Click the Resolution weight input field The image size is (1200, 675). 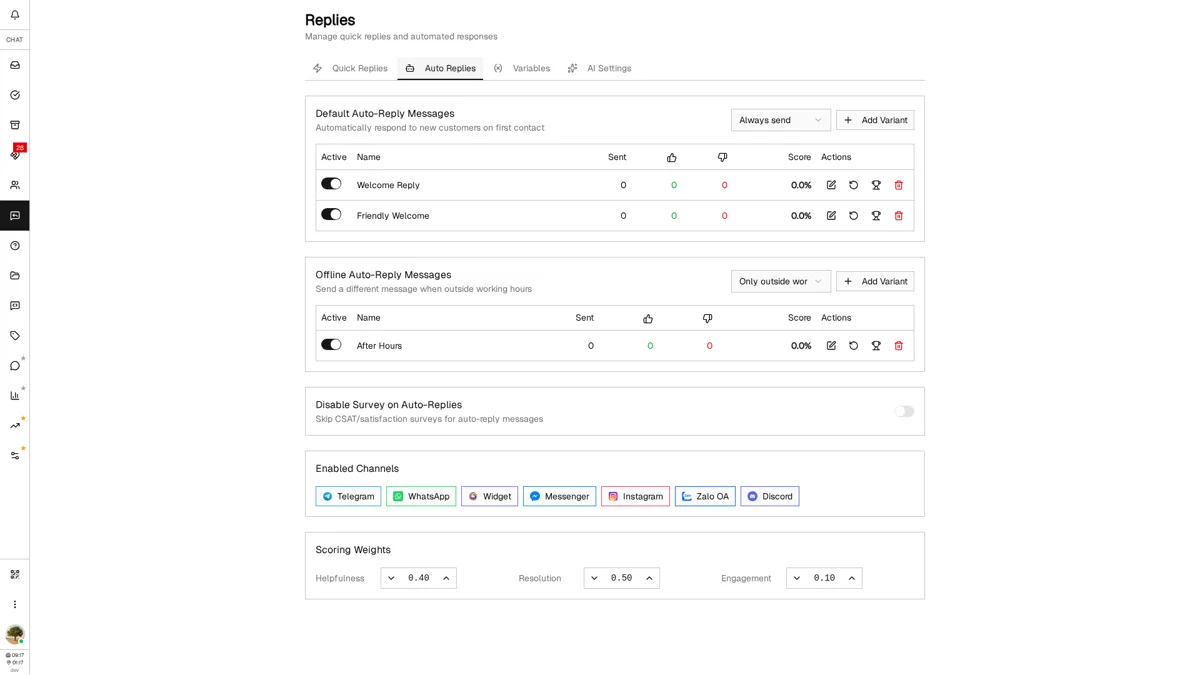point(621,578)
